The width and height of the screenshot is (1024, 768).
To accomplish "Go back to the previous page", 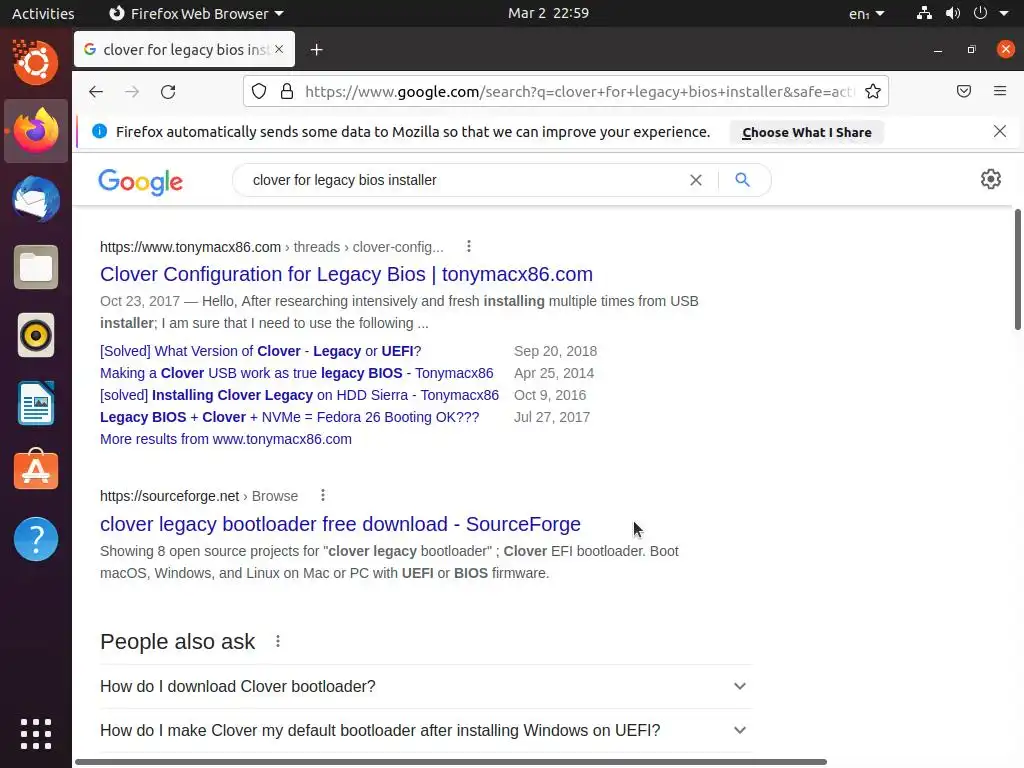I will (96, 91).
